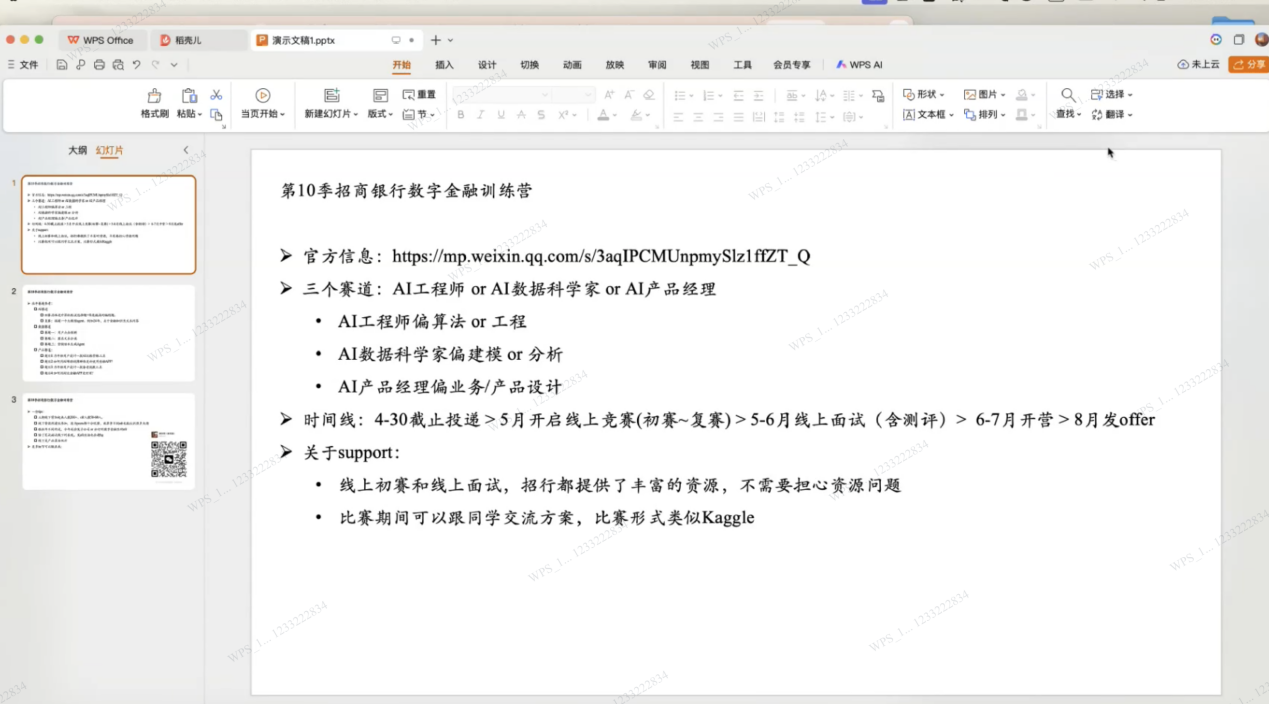Click the 未上云 cloud status button

coord(1198,64)
